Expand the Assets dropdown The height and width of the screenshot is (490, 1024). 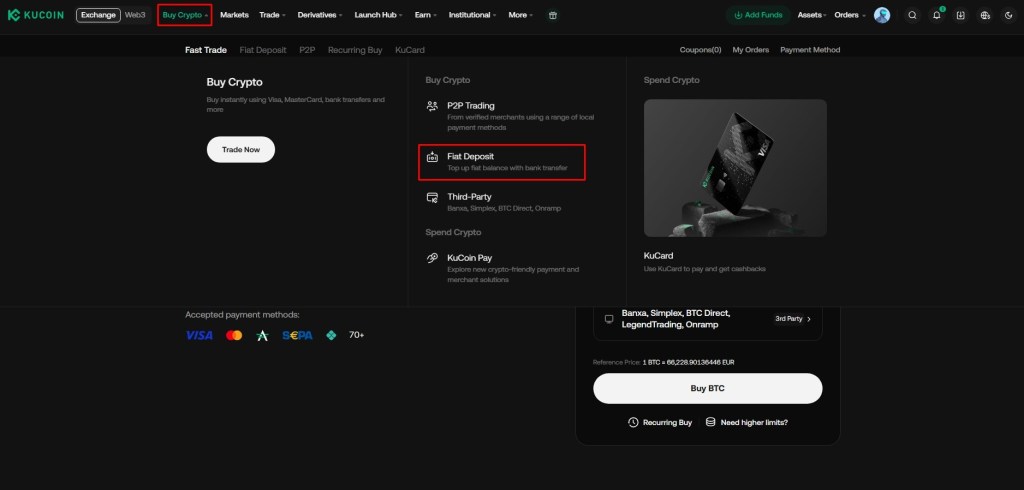pyautogui.click(x=812, y=15)
